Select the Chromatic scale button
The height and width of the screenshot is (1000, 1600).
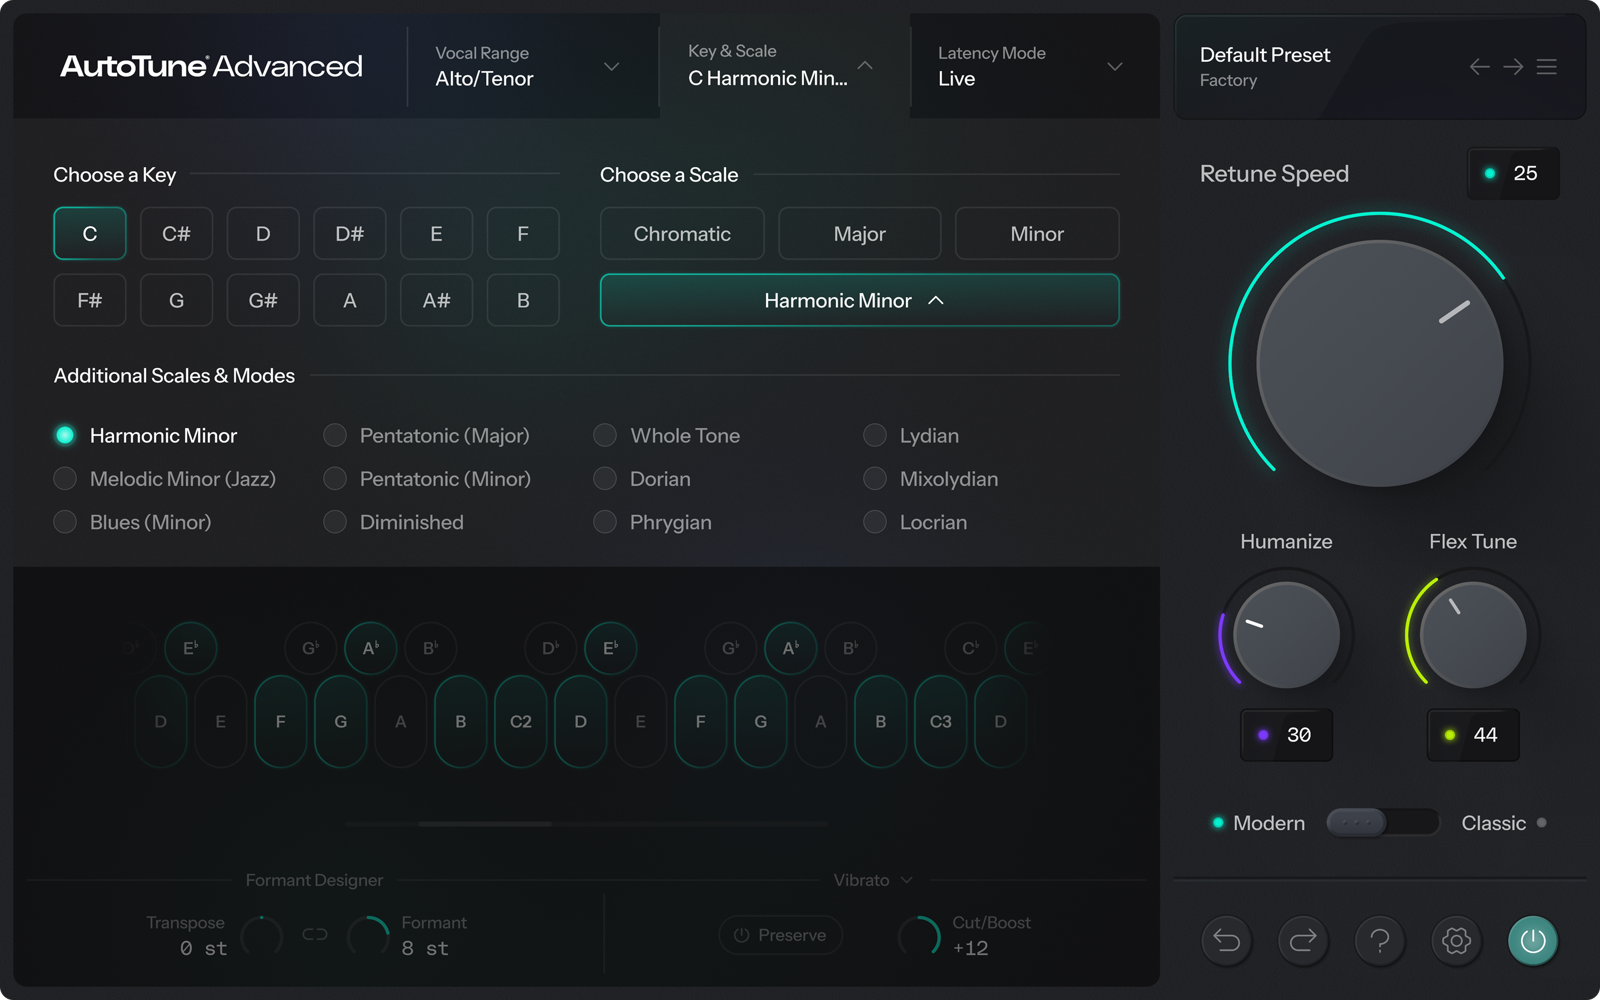pyautogui.click(x=682, y=234)
